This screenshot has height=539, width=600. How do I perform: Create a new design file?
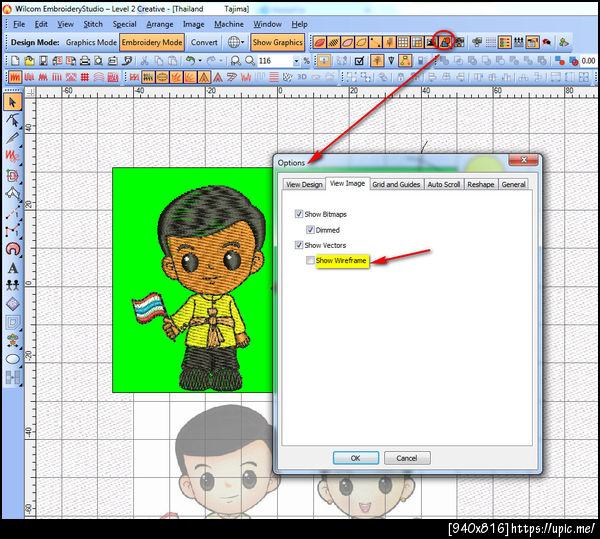pyautogui.click(x=15, y=60)
